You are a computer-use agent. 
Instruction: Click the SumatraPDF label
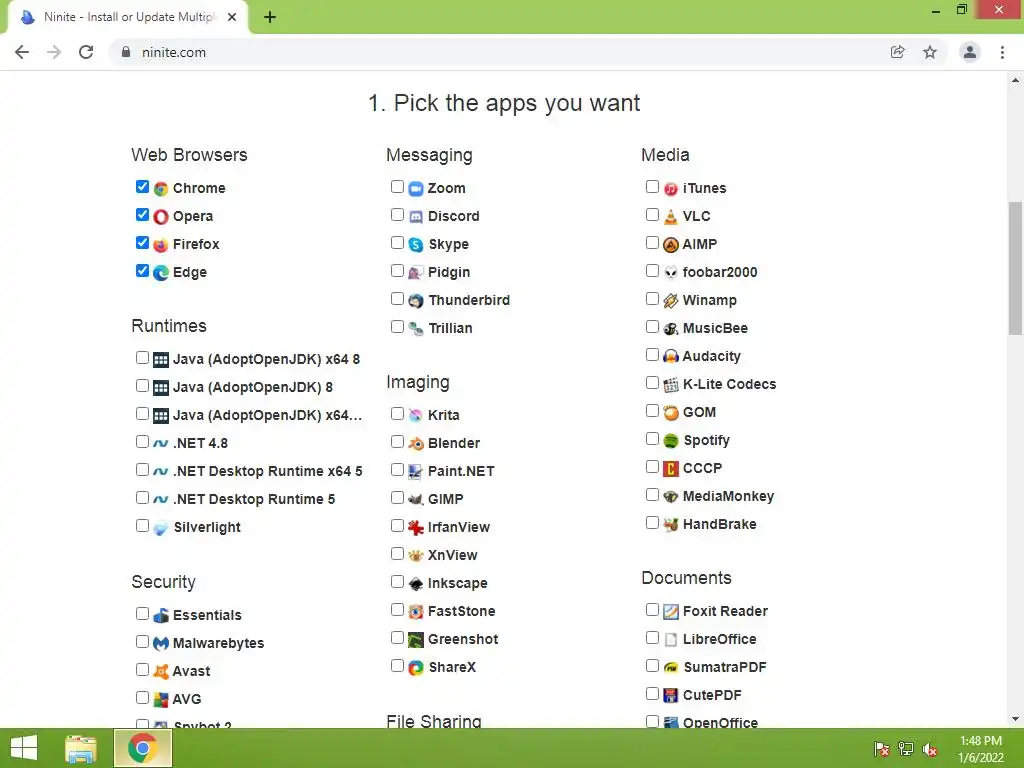pos(725,667)
